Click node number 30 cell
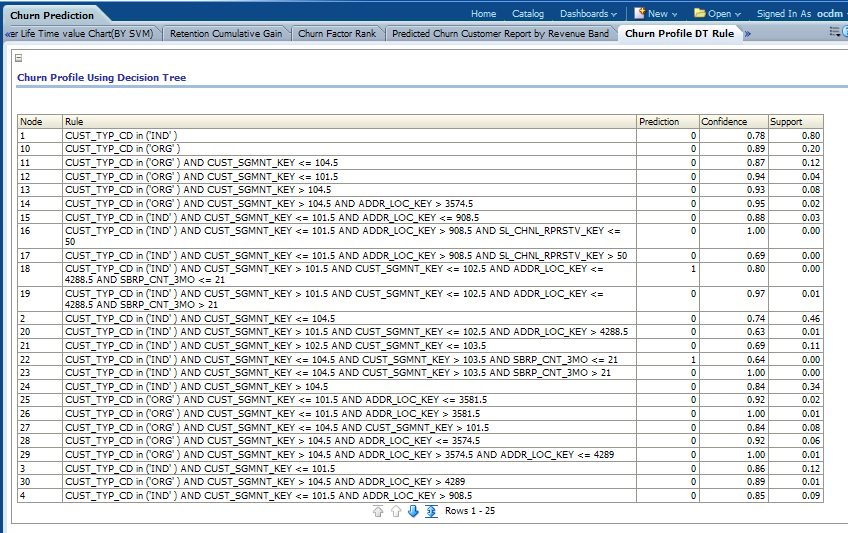The width and height of the screenshot is (848, 533). tap(40, 482)
